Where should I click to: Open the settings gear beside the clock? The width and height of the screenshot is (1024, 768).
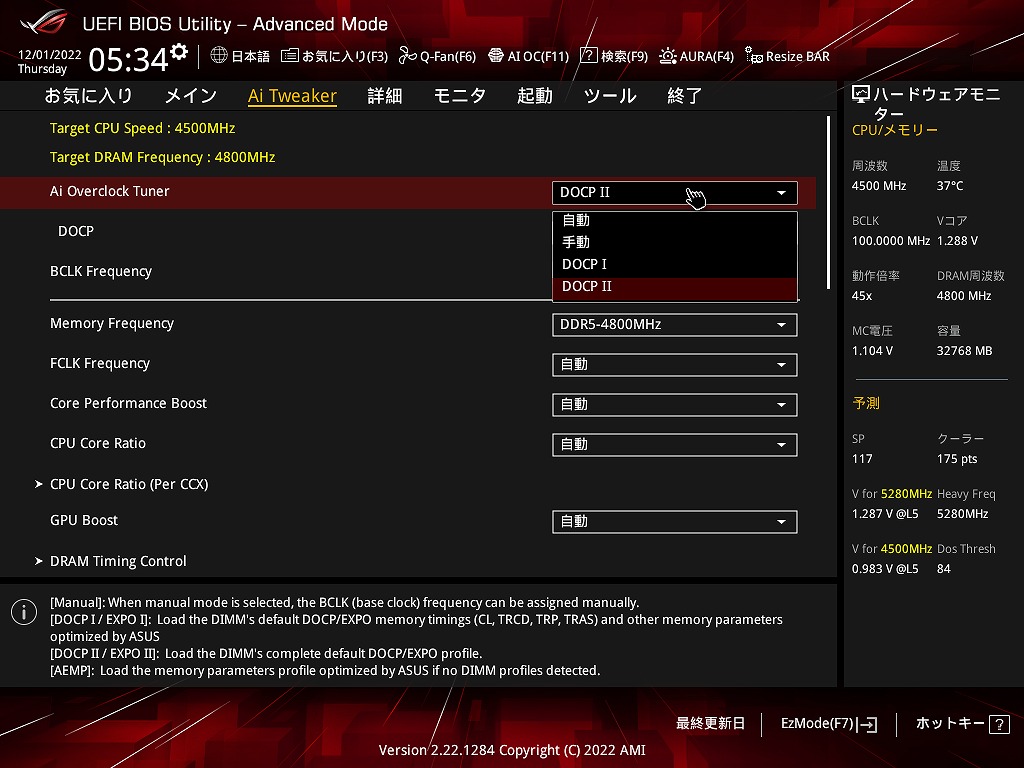(179, 52)
